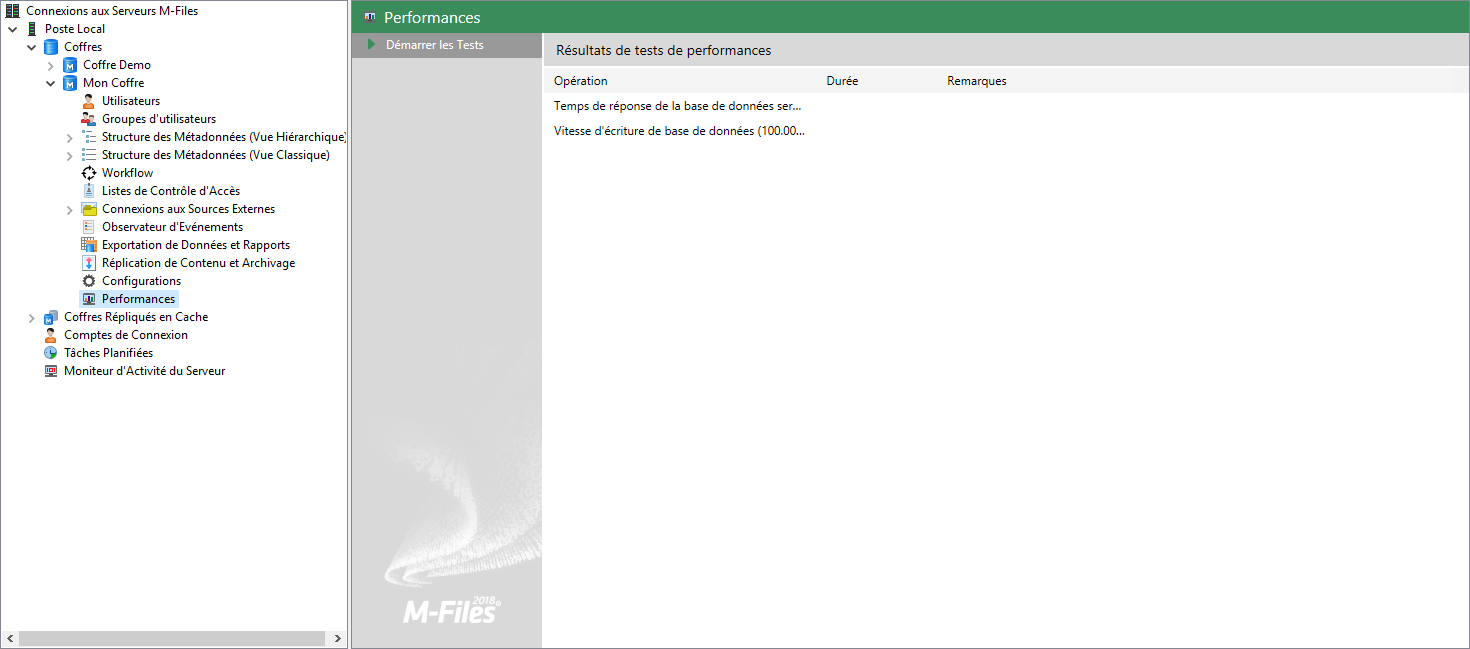
Task: Click the Coffre Demo vault icon
Action: pos(70,65)
